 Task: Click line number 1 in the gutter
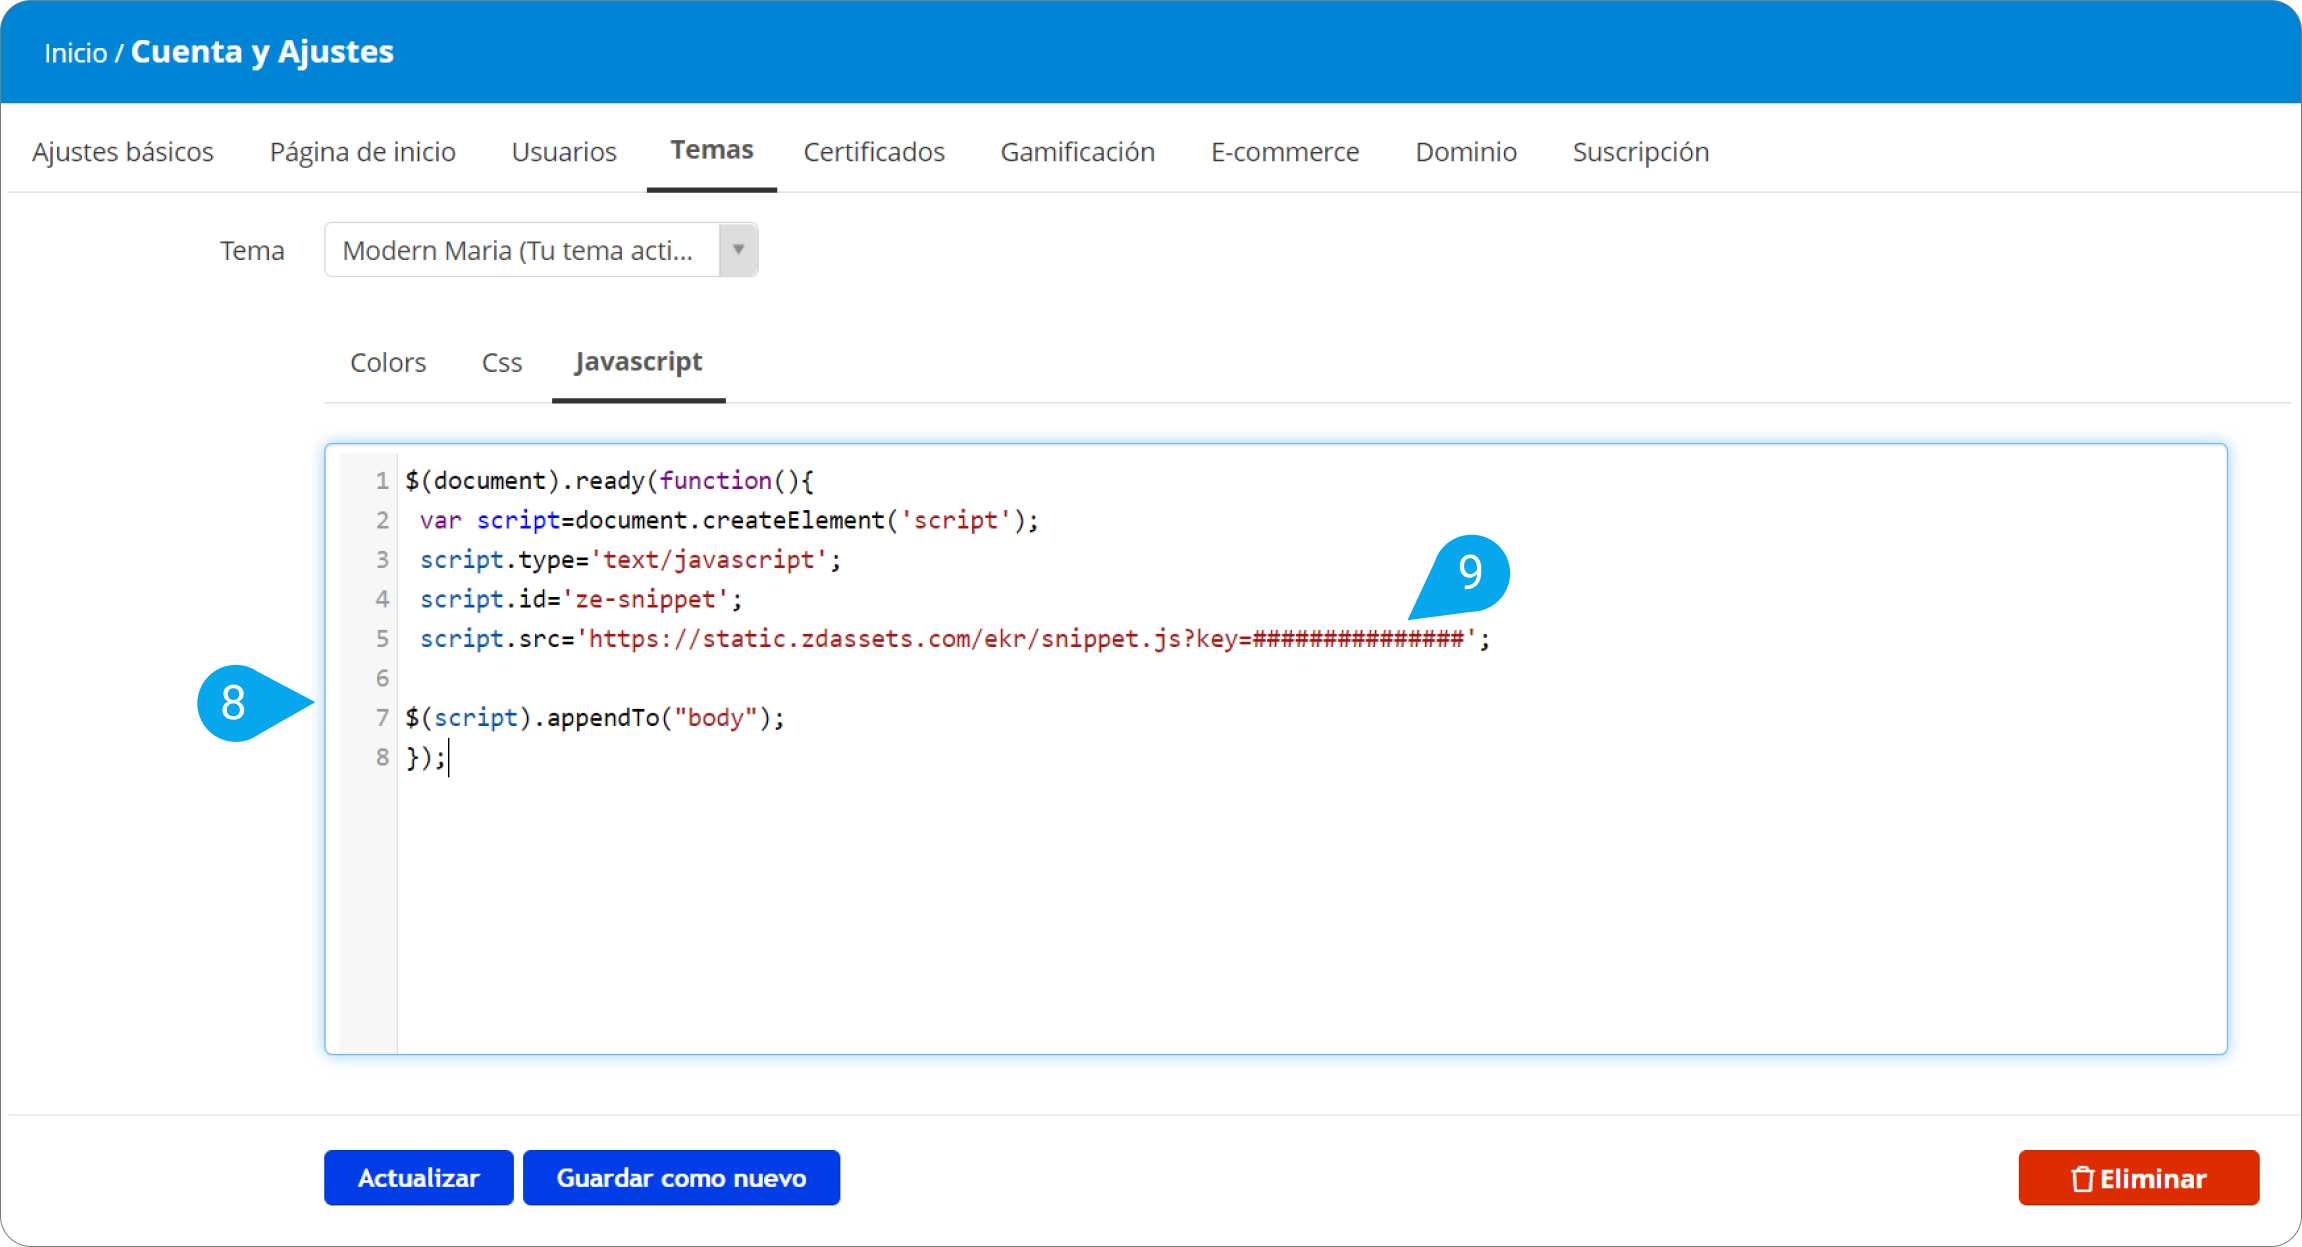pos(382,481)
